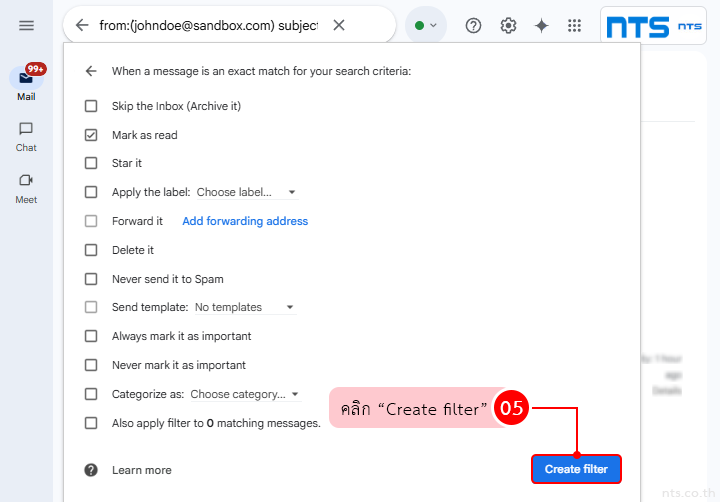720x502 pixels.
Task: Open the active status indicator dropdown
Action: [426, 25]
